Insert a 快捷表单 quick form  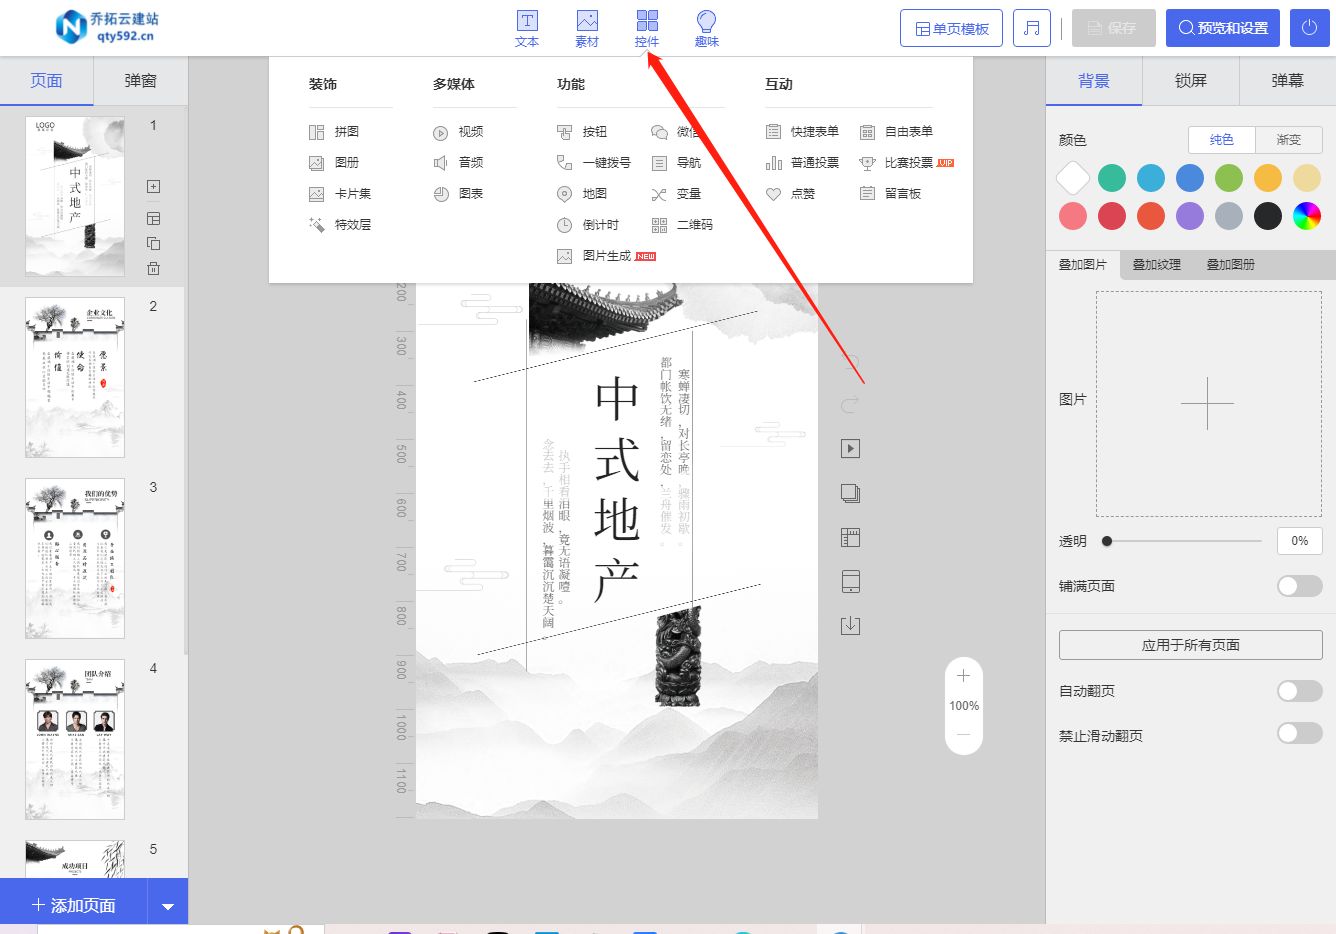802,132
